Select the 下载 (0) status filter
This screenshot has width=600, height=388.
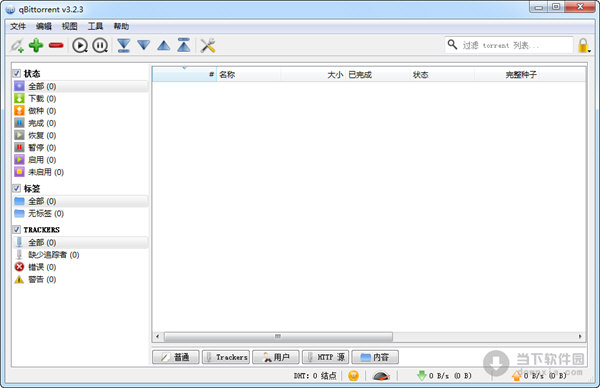point(80,99)
